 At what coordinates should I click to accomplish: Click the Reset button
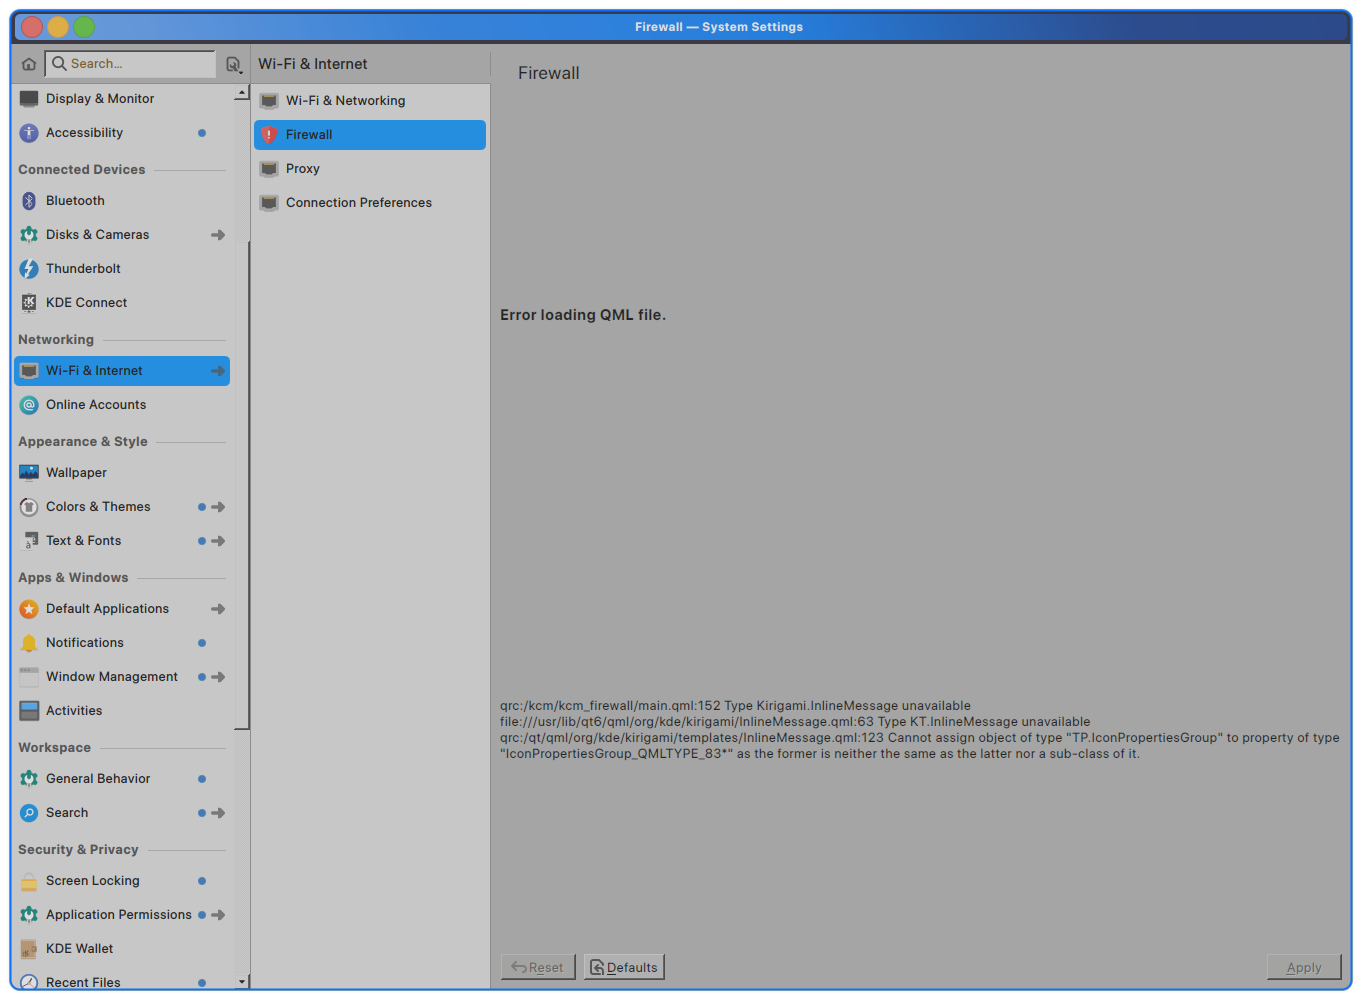point(538,967)
